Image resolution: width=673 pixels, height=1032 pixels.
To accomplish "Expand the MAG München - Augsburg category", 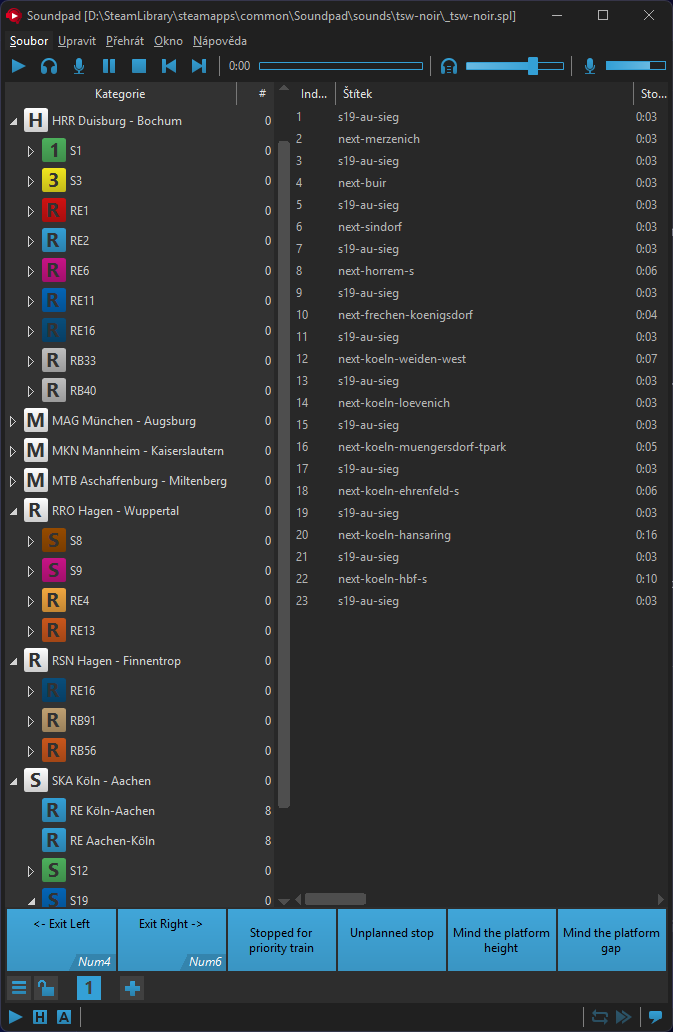I will click(x=12, y=421).
